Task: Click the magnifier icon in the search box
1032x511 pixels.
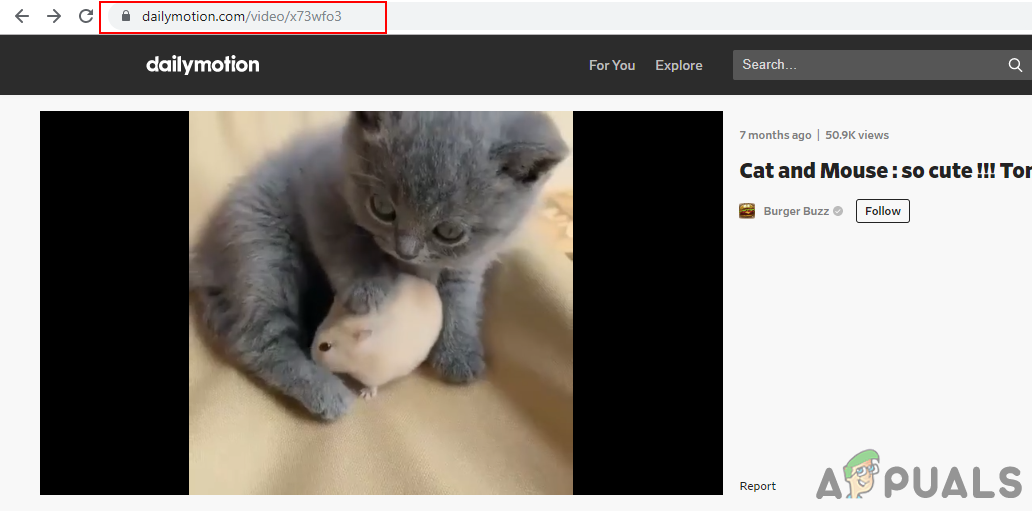Action: [1015, 65]
